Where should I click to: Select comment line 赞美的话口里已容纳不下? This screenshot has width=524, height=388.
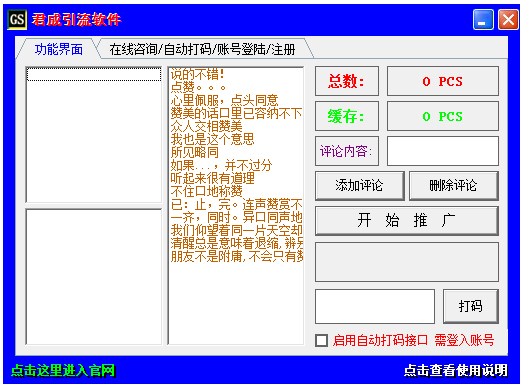[x=236, y=113]
